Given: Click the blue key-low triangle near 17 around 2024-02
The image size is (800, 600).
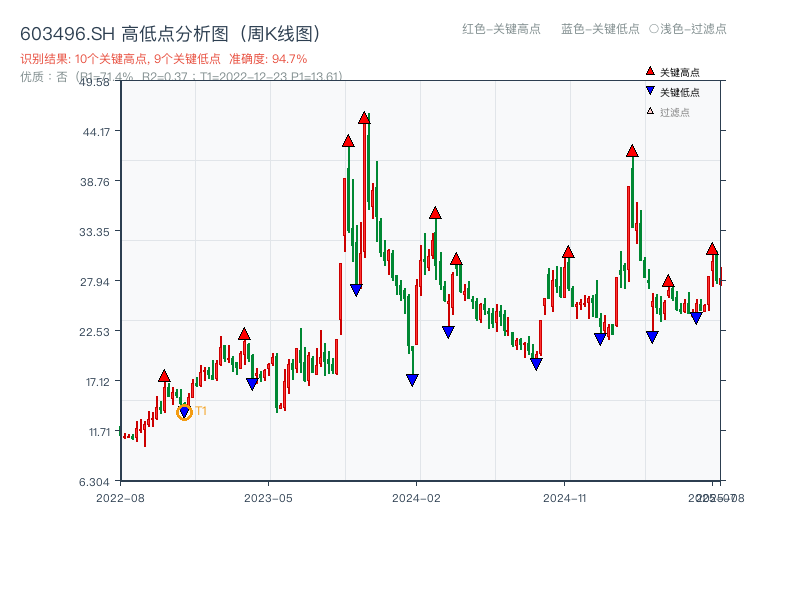Looking at the screenshot, I should pos(411,378).
